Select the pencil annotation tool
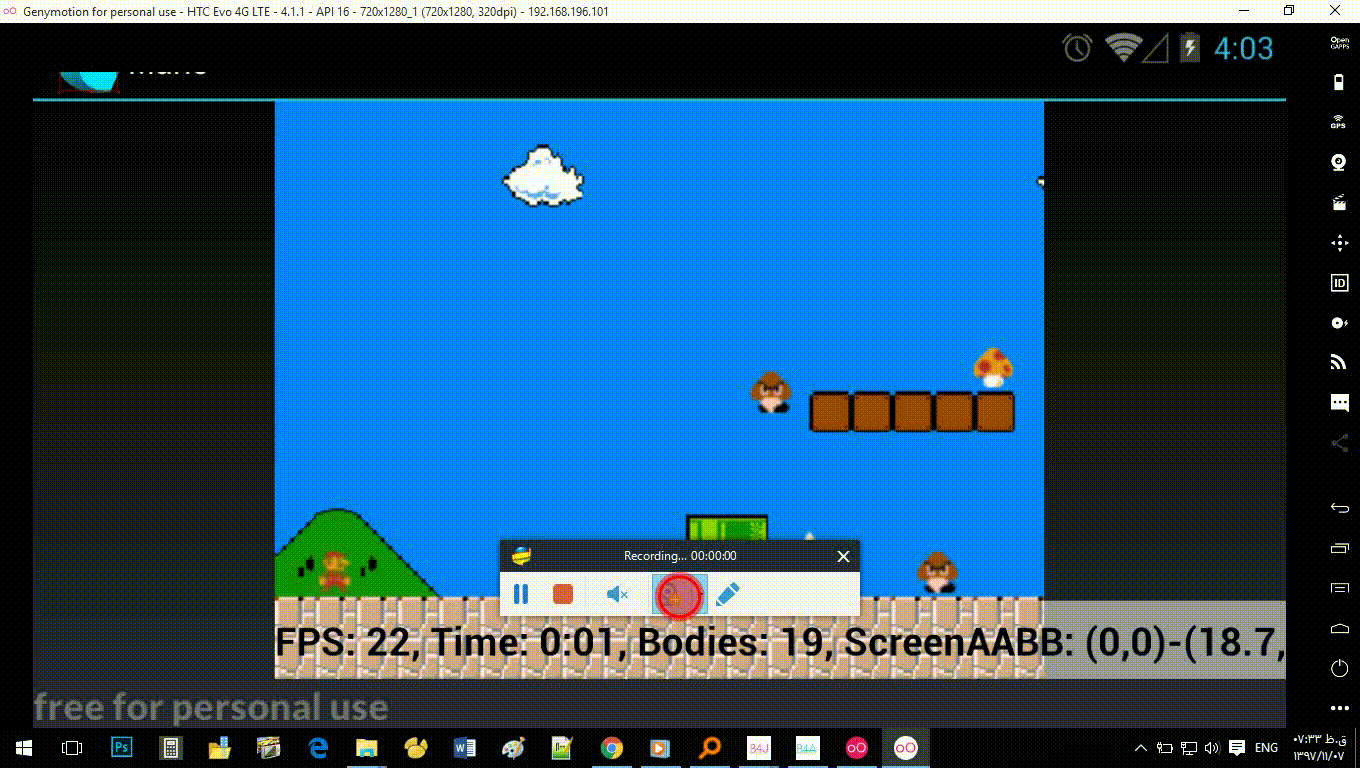 728,594
